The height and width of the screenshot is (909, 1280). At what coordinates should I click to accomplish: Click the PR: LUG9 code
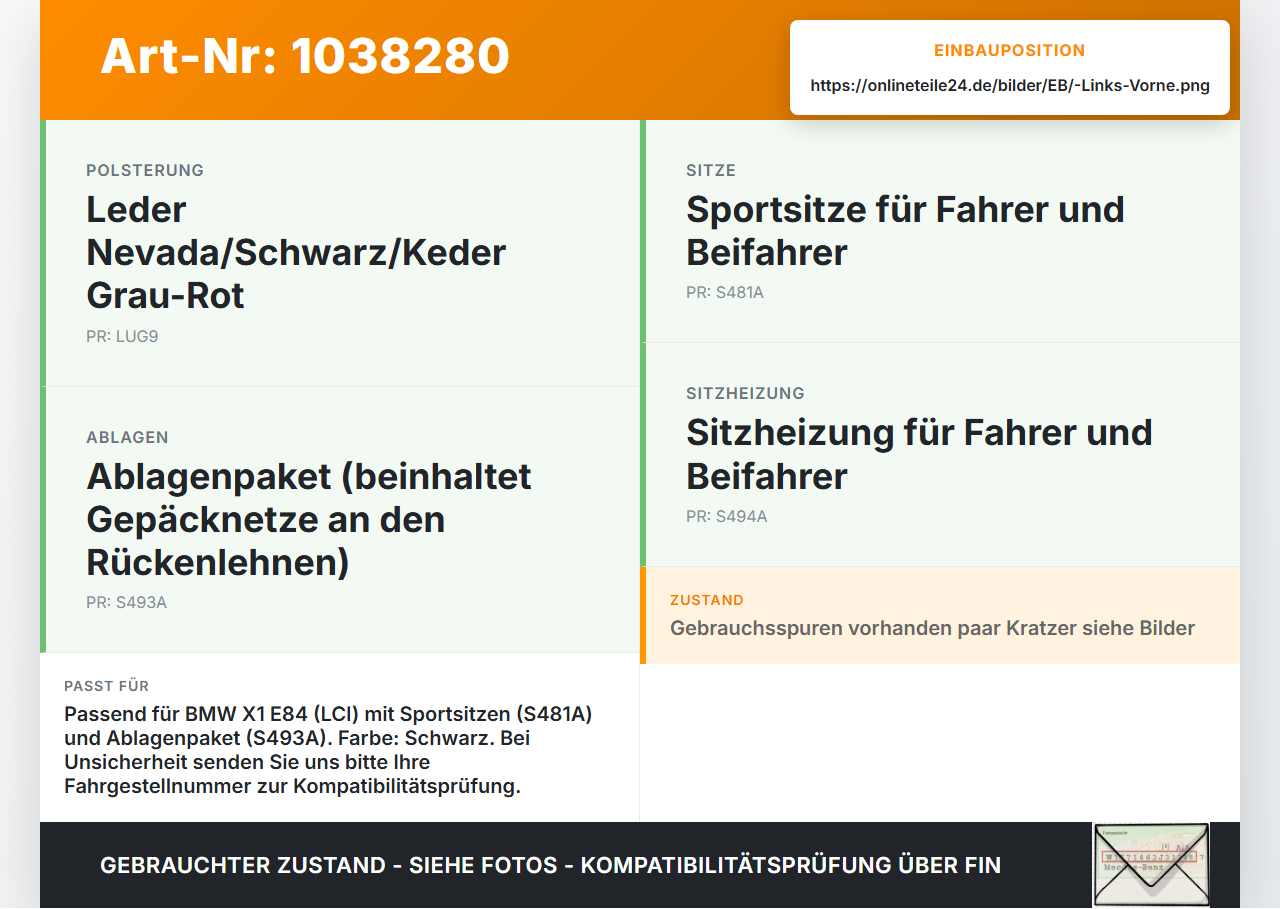point(122,337)
